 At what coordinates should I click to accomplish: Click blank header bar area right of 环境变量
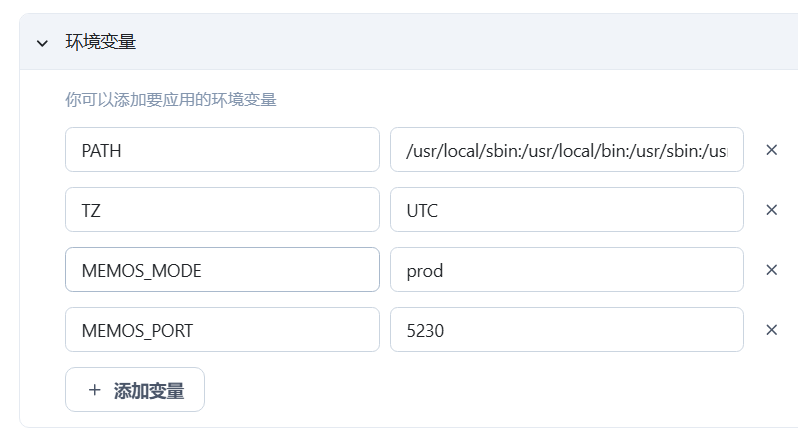(x=450, y=42)
